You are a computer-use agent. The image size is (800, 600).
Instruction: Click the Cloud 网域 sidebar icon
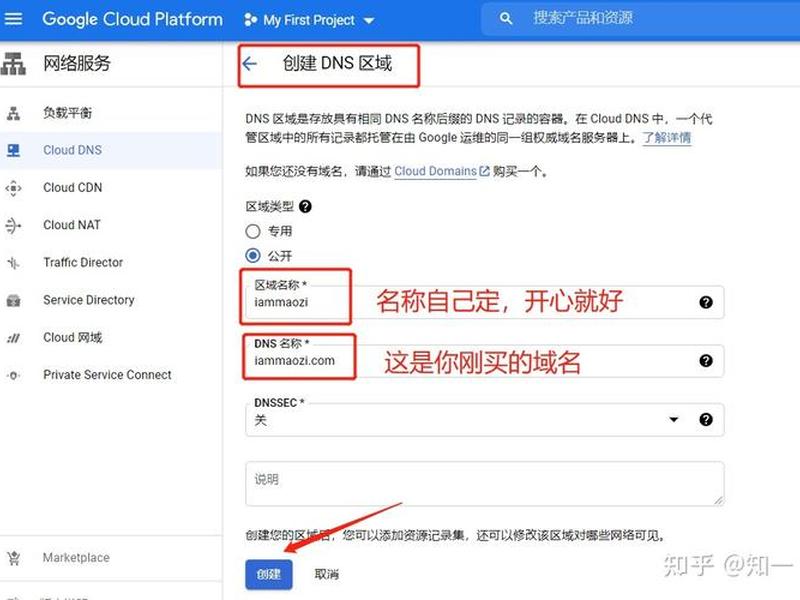13,338
